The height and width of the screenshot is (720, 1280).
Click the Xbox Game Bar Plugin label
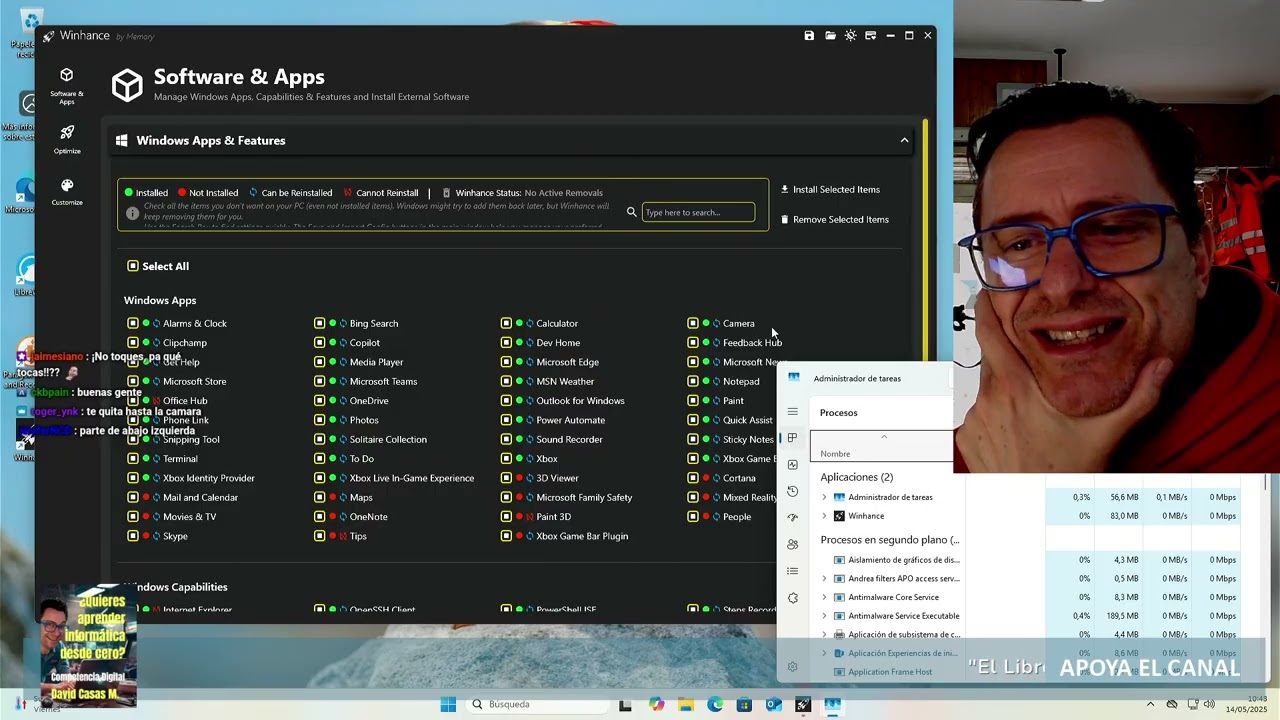tap(582, 536)
